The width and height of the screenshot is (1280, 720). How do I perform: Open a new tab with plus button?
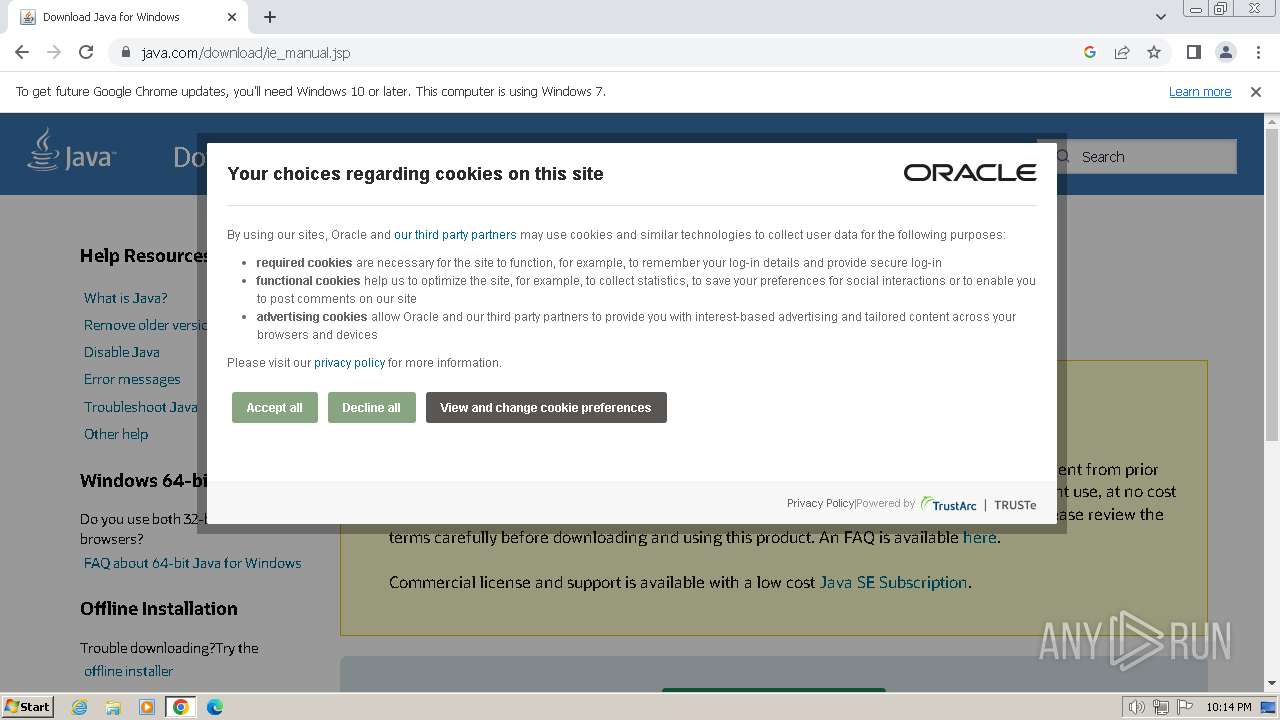(x=270, y=17)
